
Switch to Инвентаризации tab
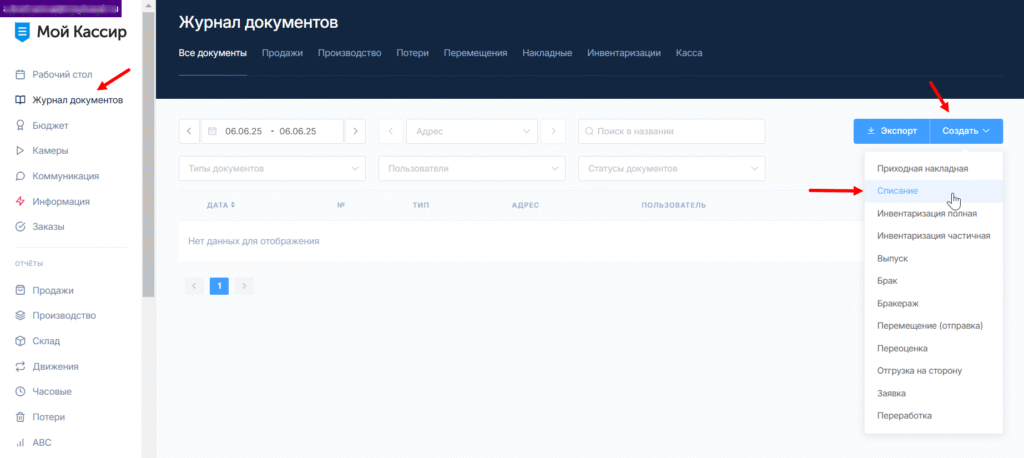(x=624, y=53)
